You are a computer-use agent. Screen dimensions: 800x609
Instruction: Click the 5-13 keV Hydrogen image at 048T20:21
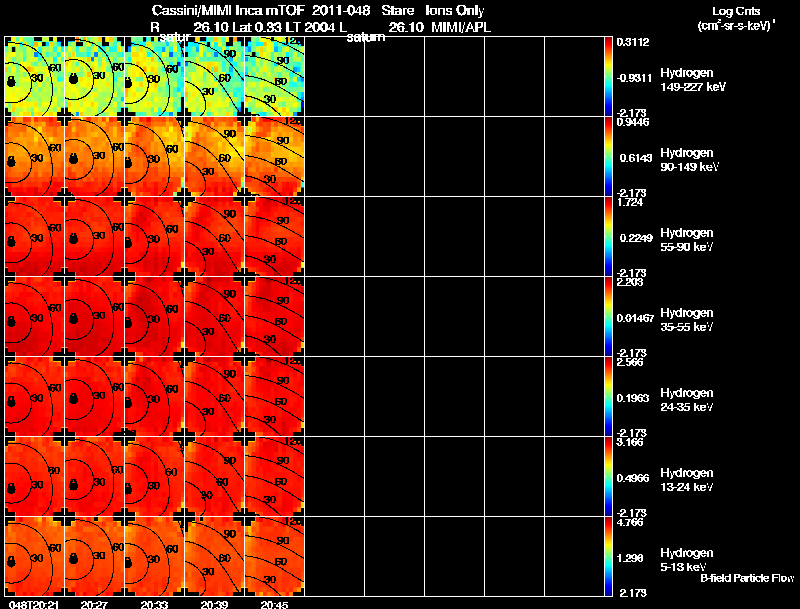coord(35,556)
